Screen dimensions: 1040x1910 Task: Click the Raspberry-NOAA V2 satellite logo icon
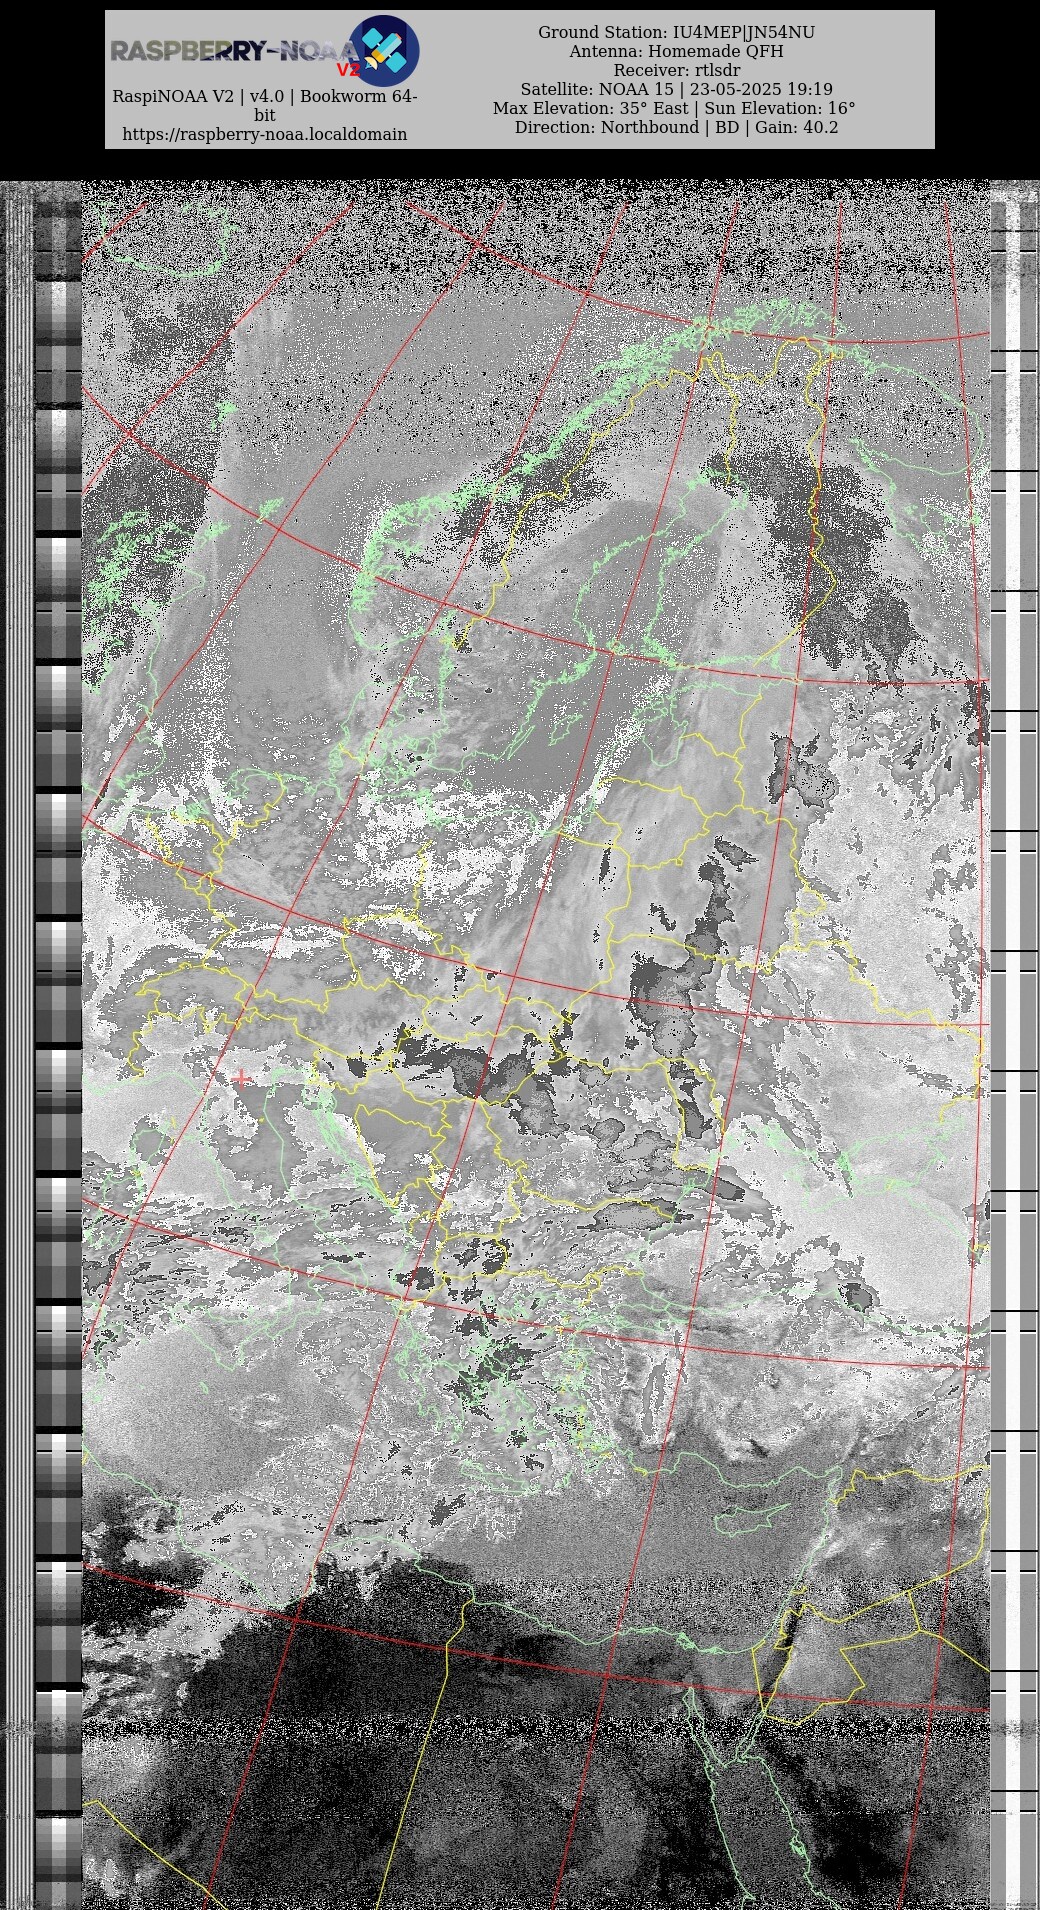[384, 50]
